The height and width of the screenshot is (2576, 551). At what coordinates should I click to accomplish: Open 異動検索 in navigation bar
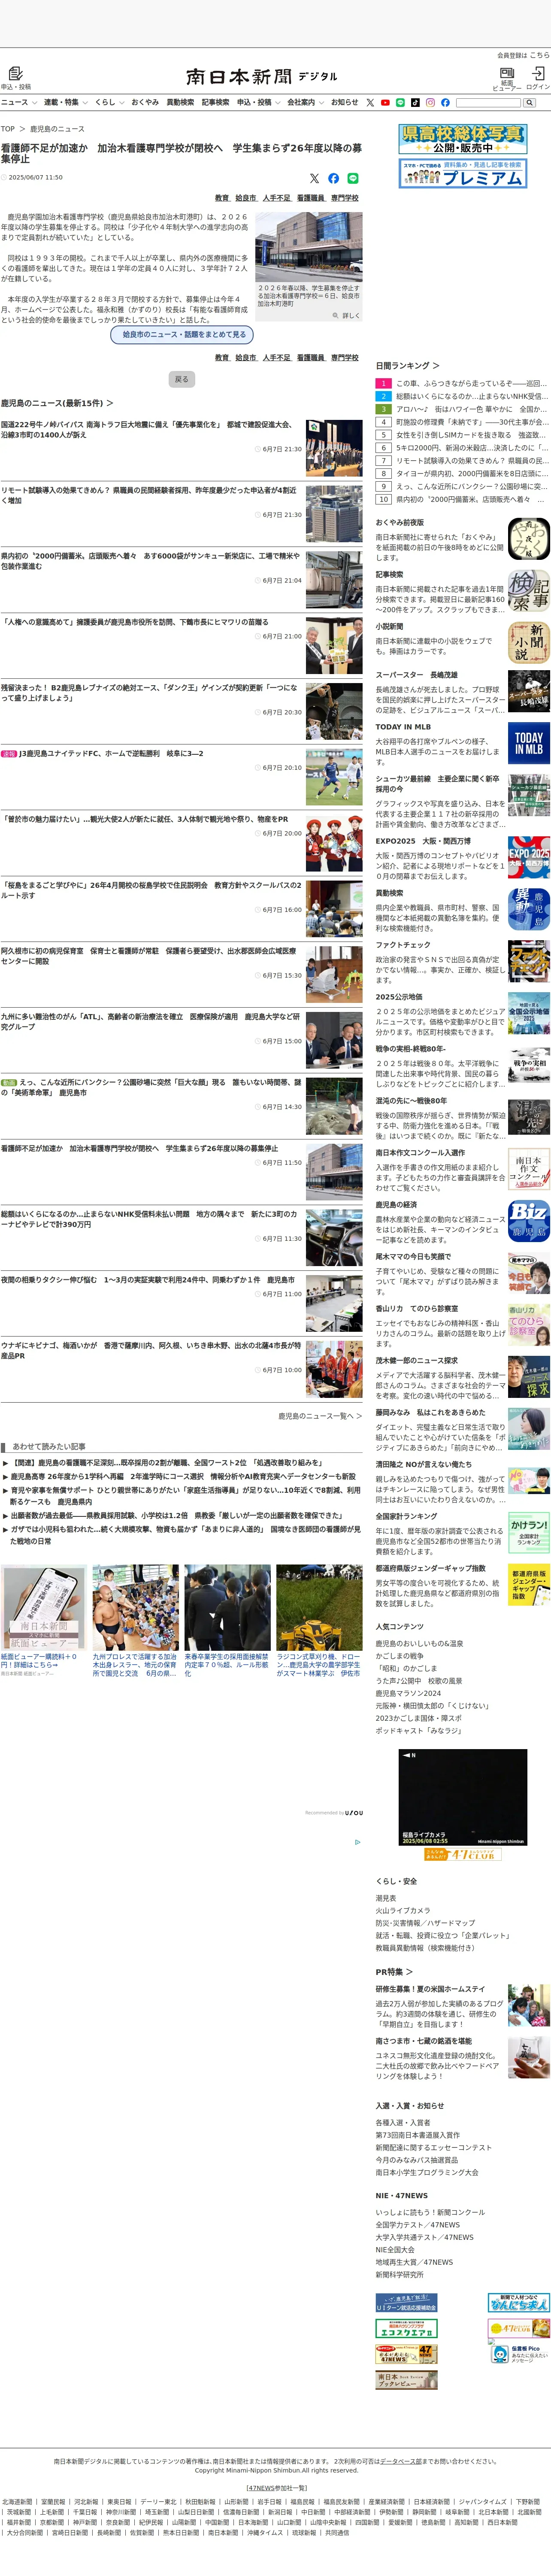point(180,103)
